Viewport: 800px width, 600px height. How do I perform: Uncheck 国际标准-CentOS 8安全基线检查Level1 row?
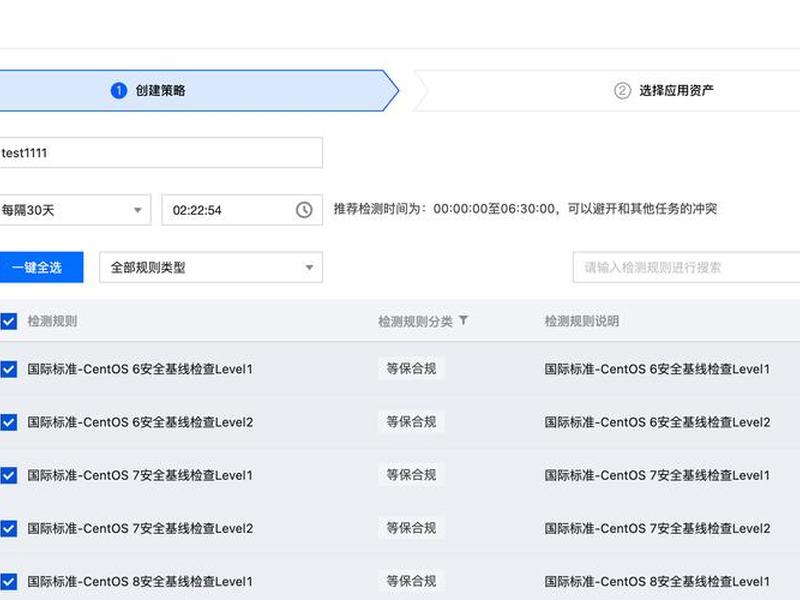tap(9, 581)
